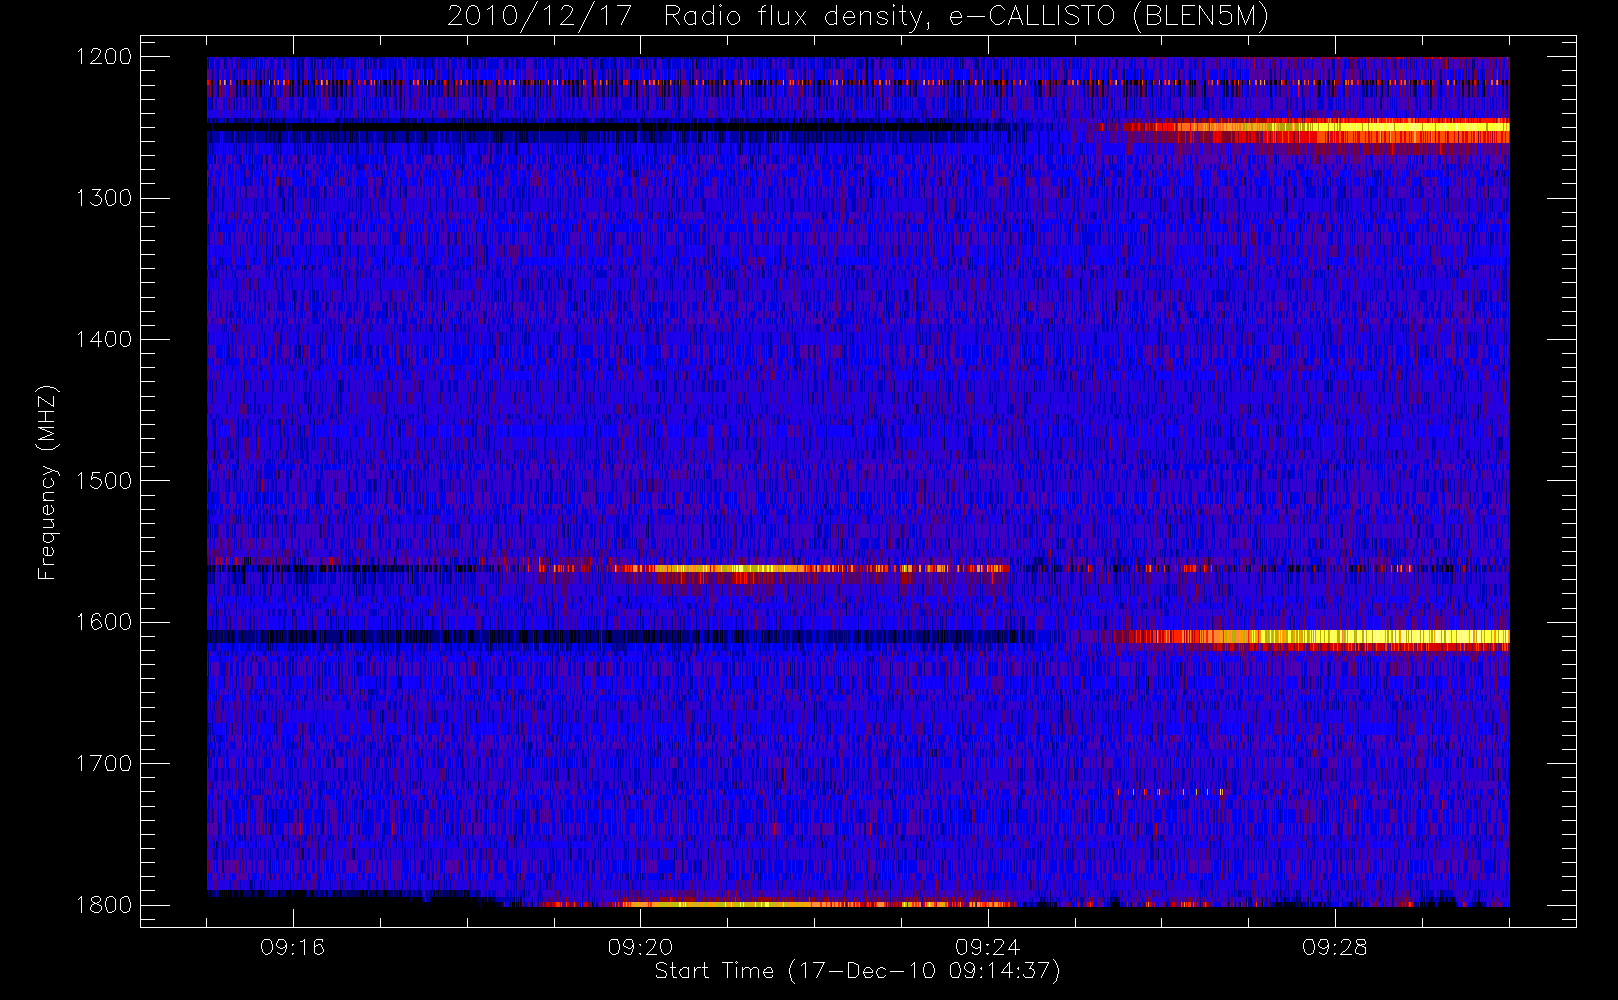Screen dimensions: 1618x1000
Task: Click the 1600 frequency tick label
Action: tap(104, 622)
